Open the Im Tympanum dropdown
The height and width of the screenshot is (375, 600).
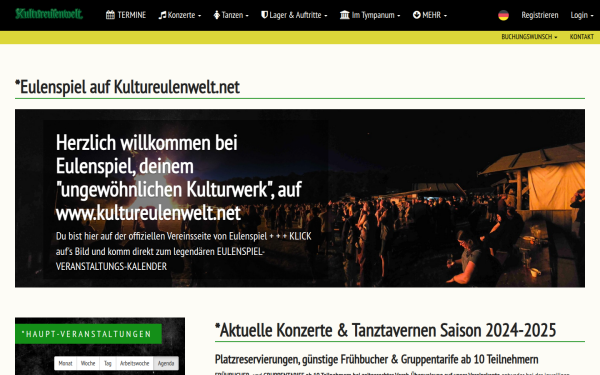[x=370, y=15]
